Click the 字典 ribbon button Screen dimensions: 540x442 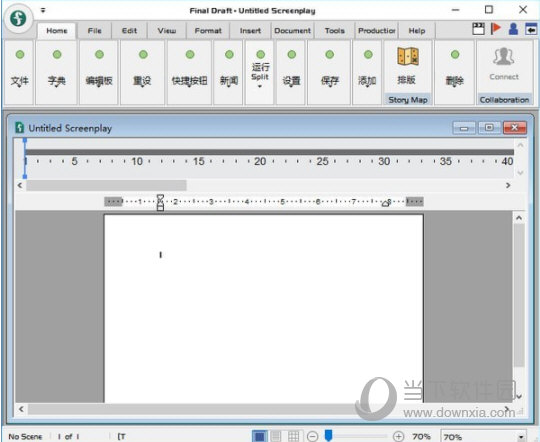56,72
